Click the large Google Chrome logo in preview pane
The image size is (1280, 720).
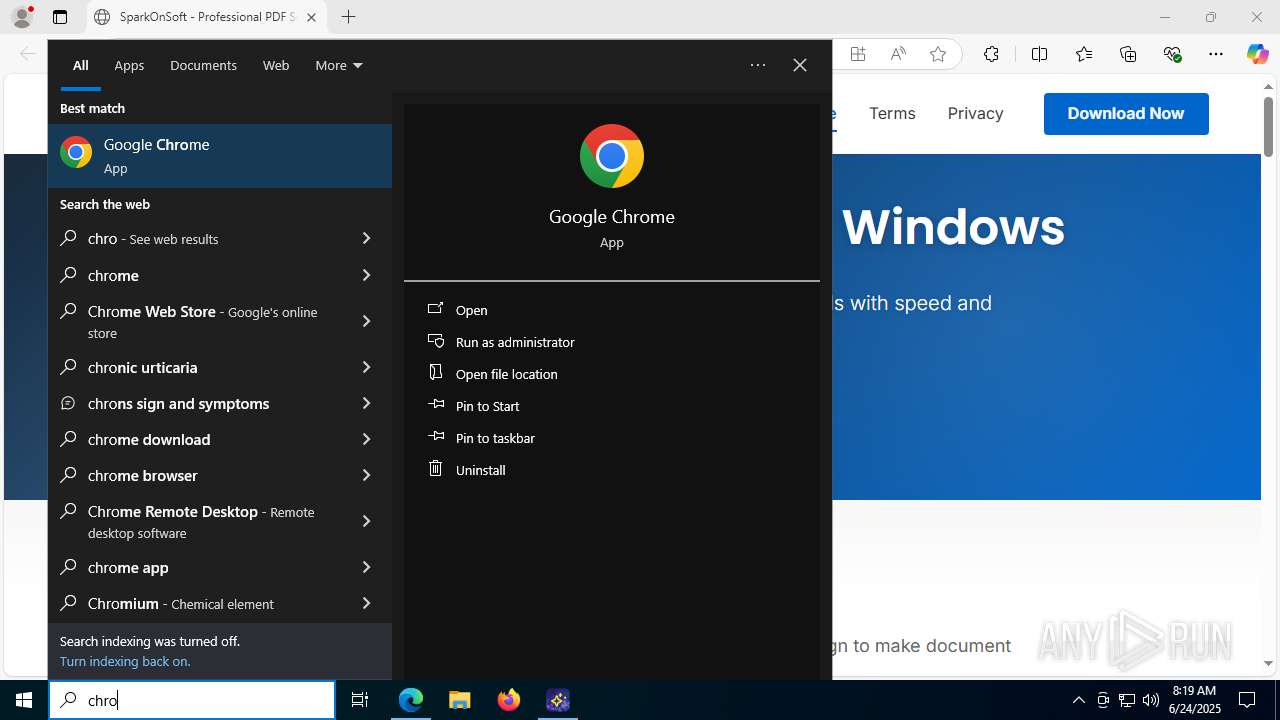612,156
